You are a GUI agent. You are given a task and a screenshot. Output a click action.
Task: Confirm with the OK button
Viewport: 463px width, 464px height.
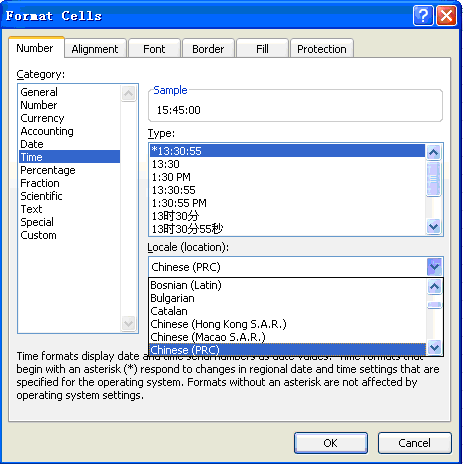[331, 443]
